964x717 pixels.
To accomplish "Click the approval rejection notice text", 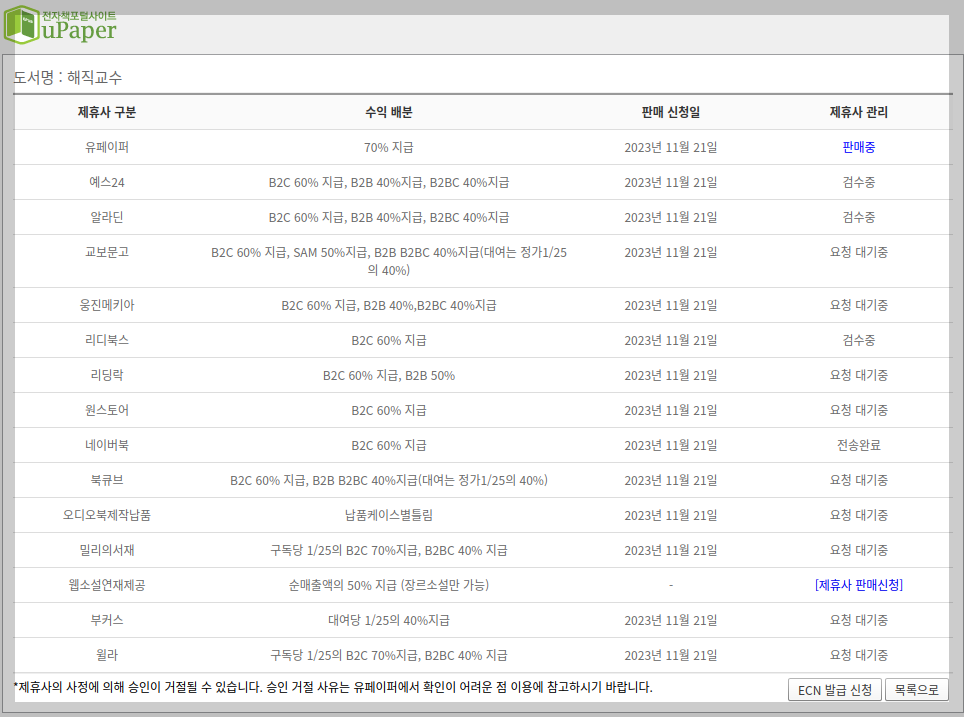I will click(333, 687).
